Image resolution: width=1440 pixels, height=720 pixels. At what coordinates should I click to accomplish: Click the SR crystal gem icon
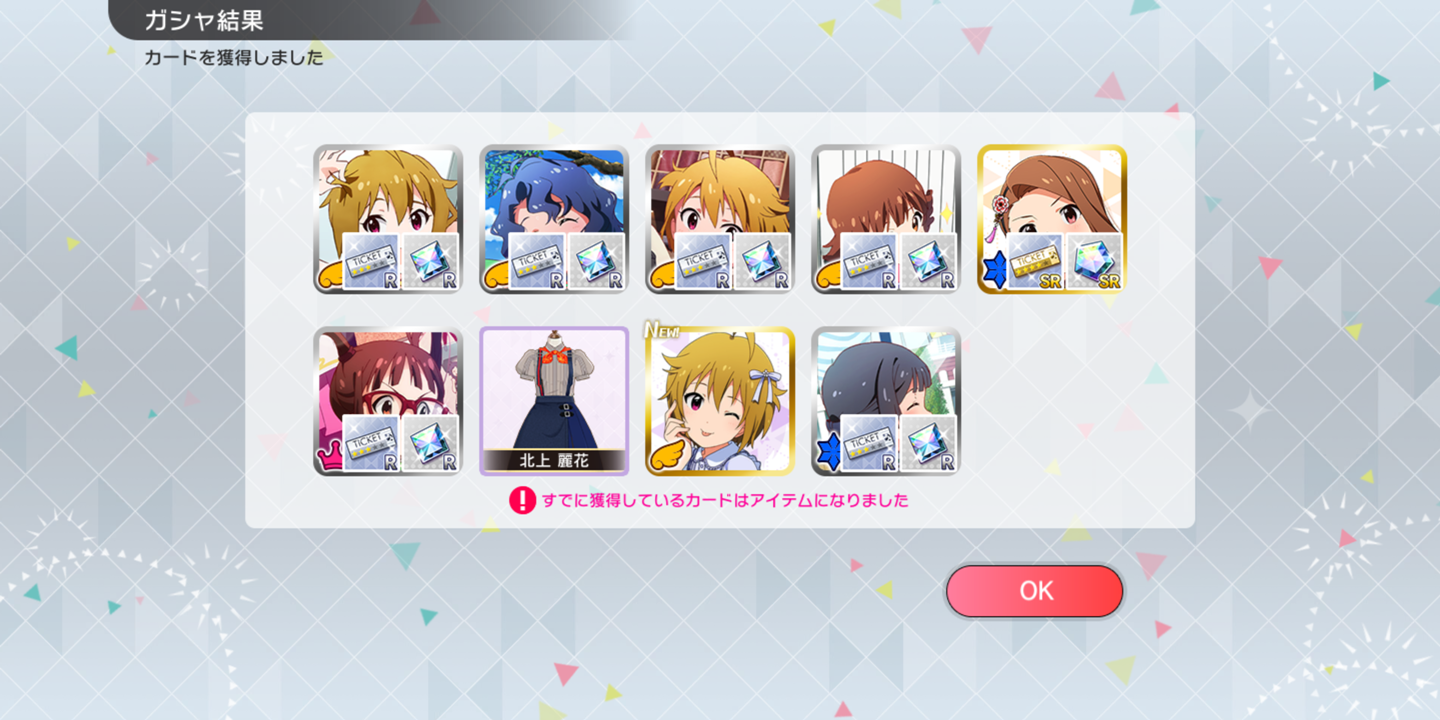[x=1094, y=262]
